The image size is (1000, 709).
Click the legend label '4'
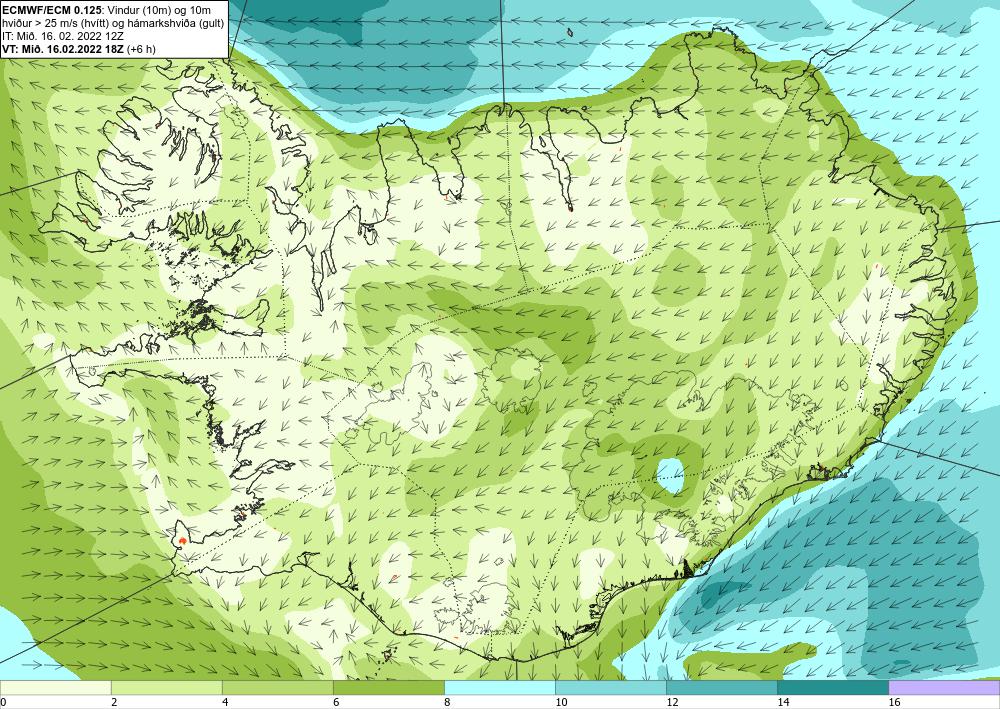[224, 703]
